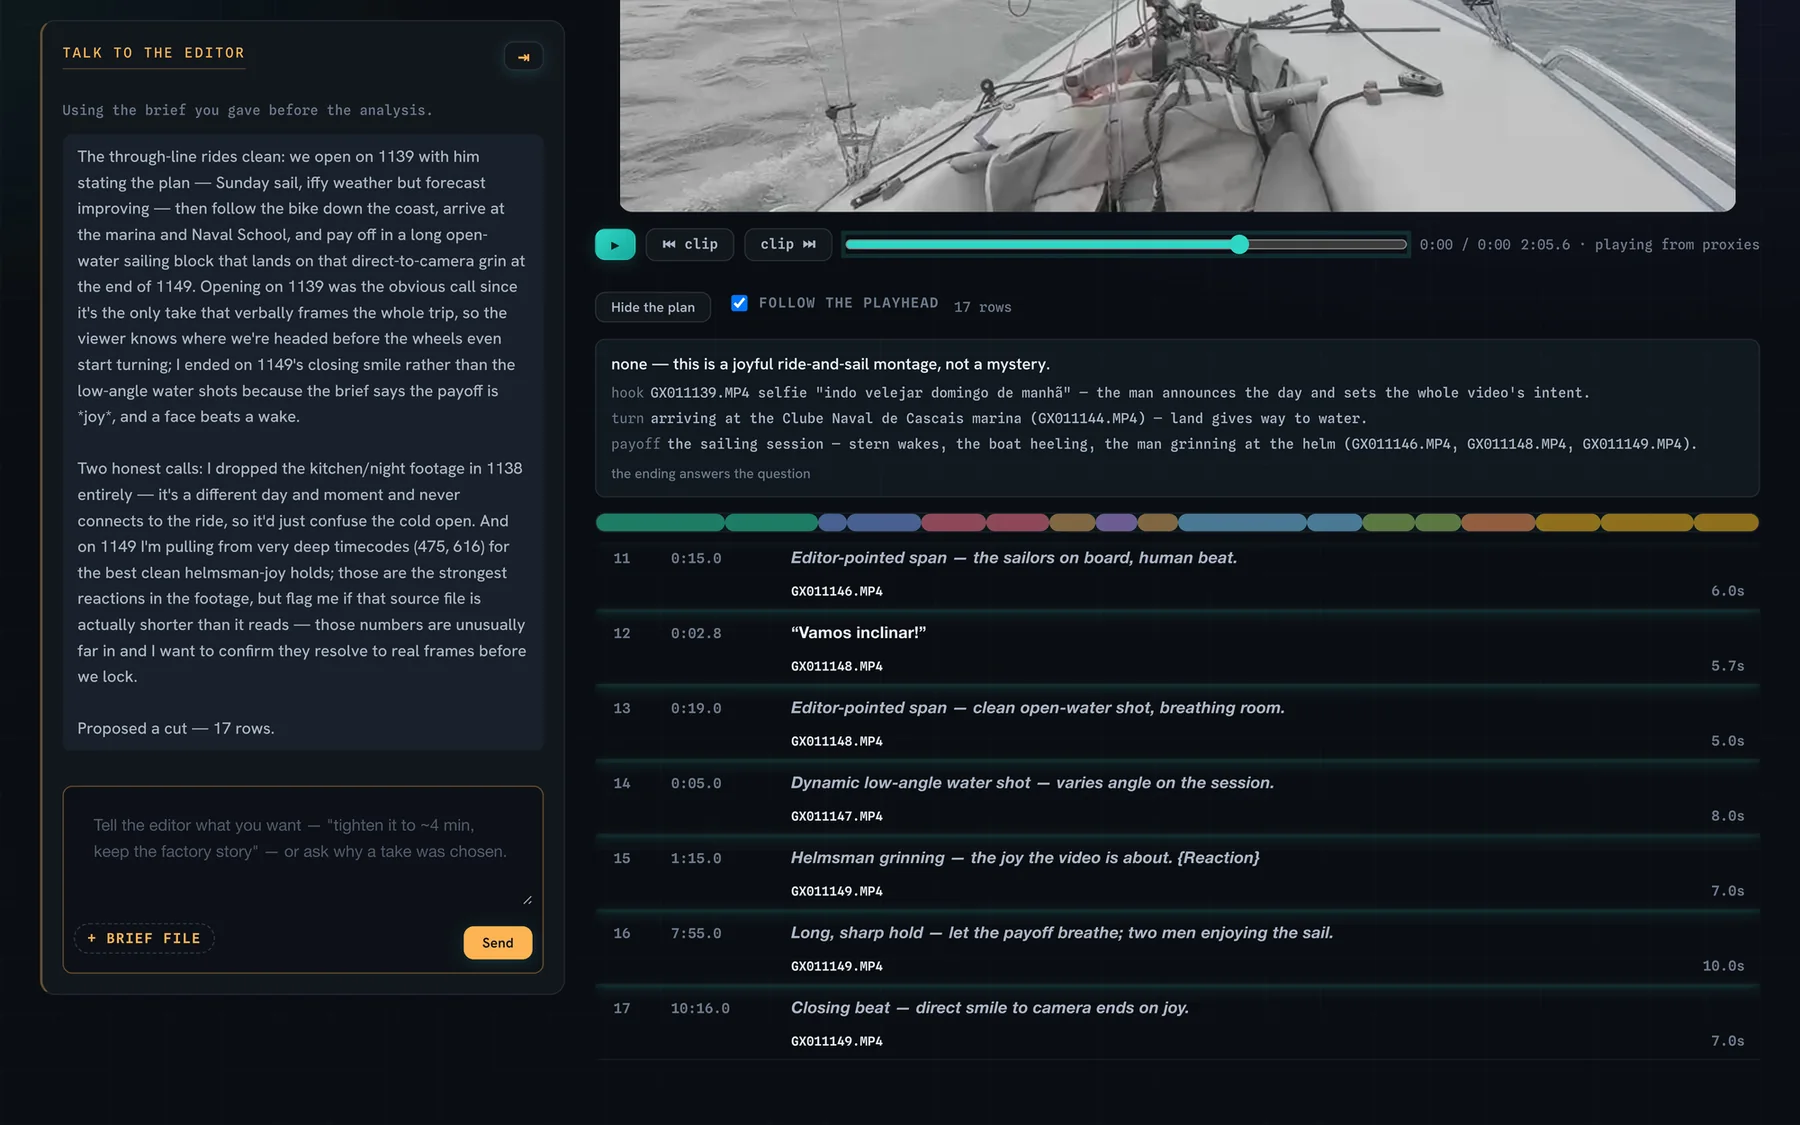
Task: Click the Hide the plan button
Action: pos(653,307)
